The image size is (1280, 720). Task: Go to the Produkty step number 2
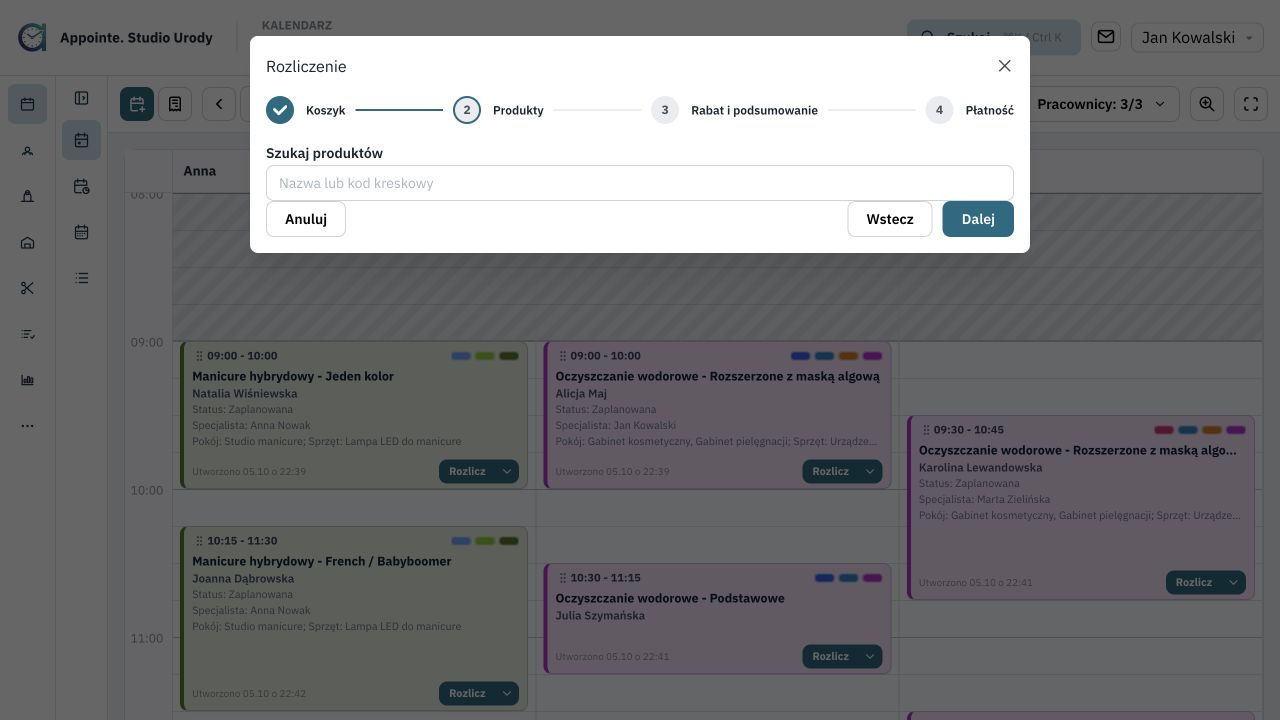(498, 110)
